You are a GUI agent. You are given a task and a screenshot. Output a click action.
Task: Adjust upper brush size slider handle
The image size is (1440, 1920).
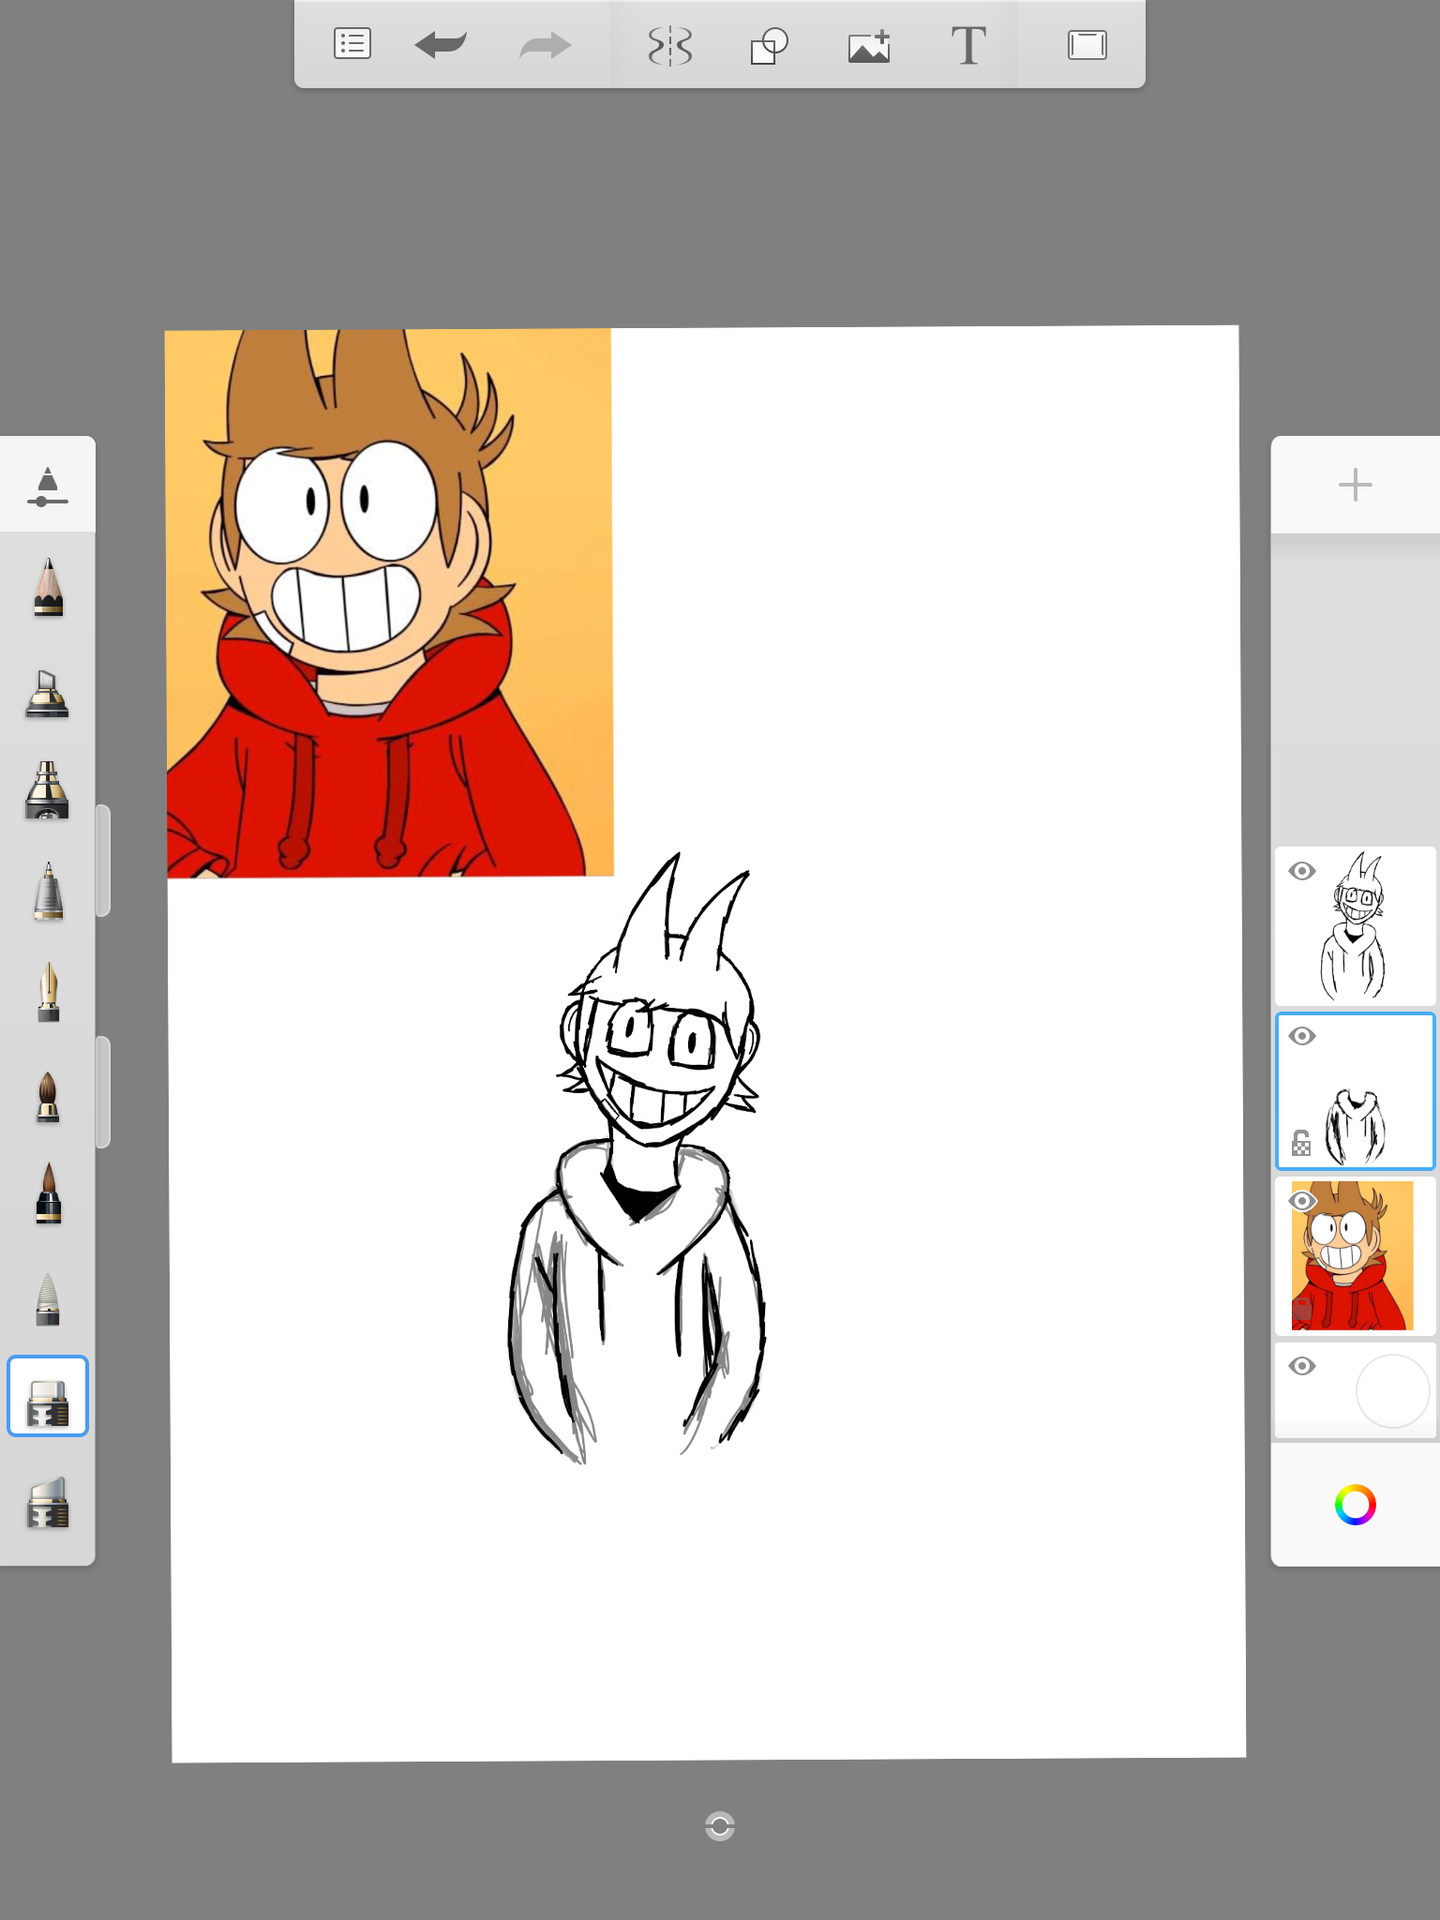103,860
